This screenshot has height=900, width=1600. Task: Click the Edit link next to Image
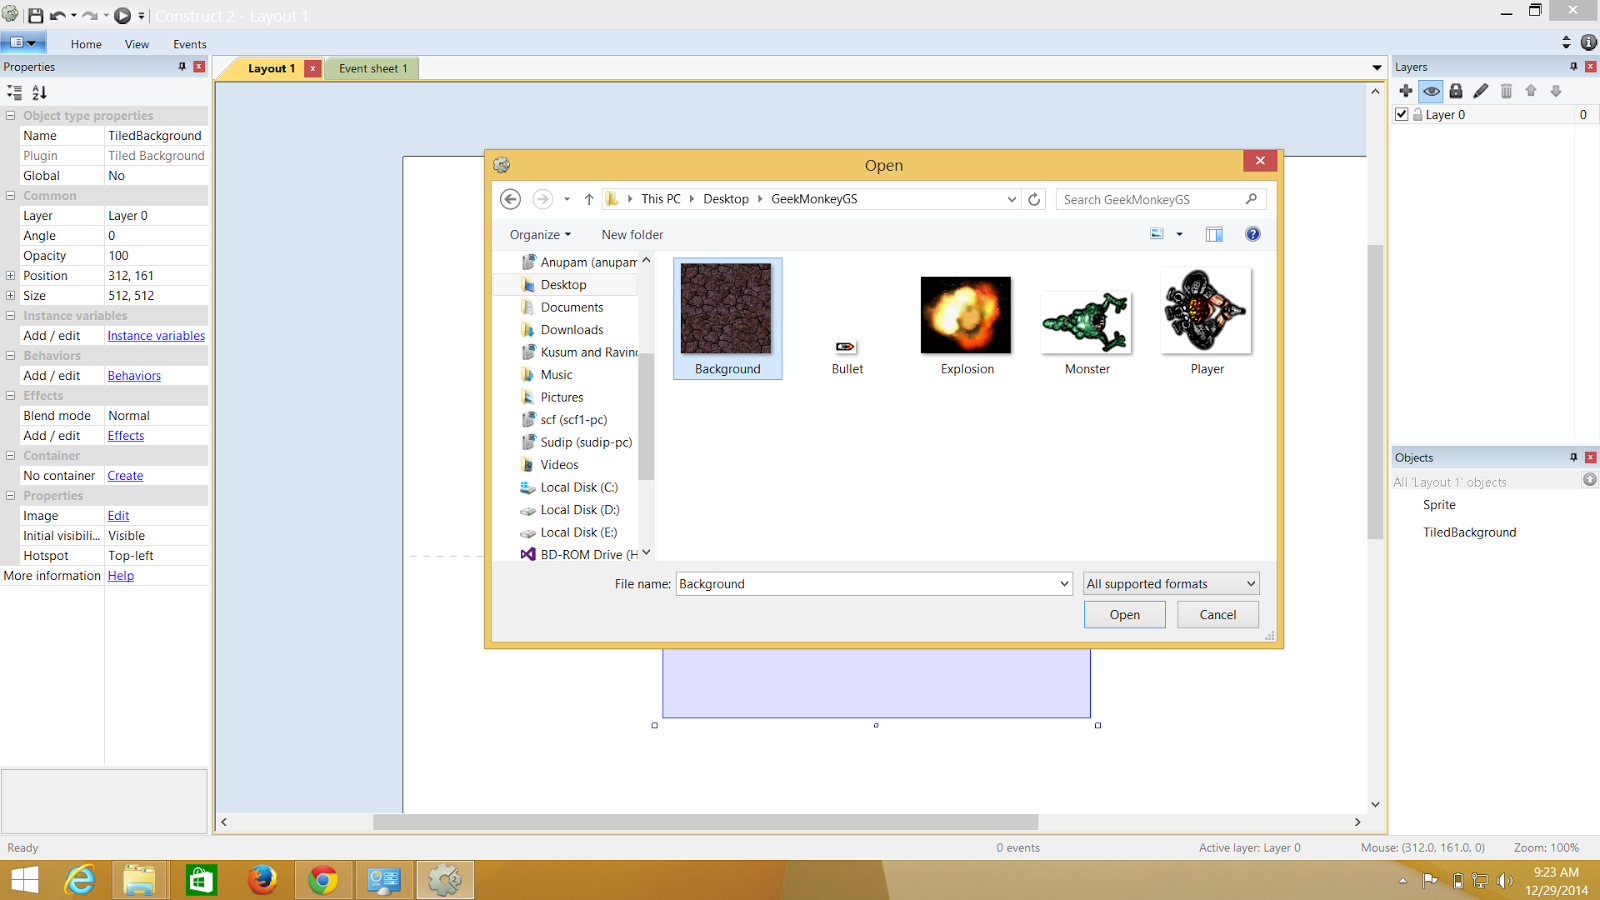(x=118, y=515)
